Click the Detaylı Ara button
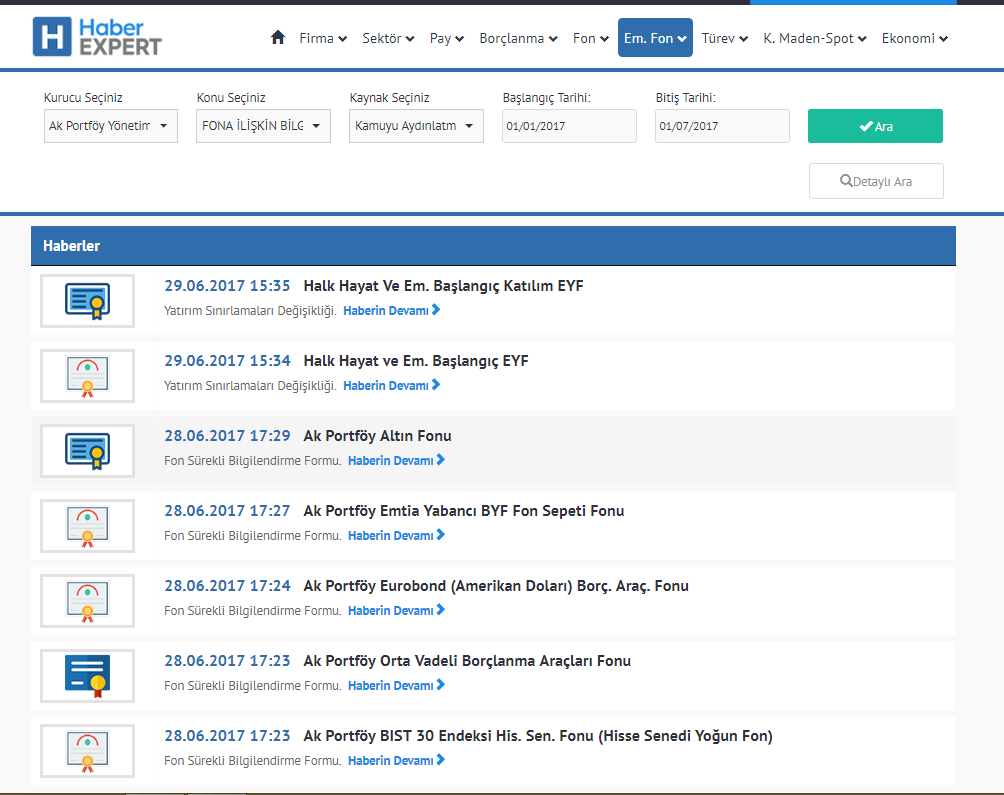The height and width of the screenshot is (795, 1004). pyautogui.click(x=876, y=181)
